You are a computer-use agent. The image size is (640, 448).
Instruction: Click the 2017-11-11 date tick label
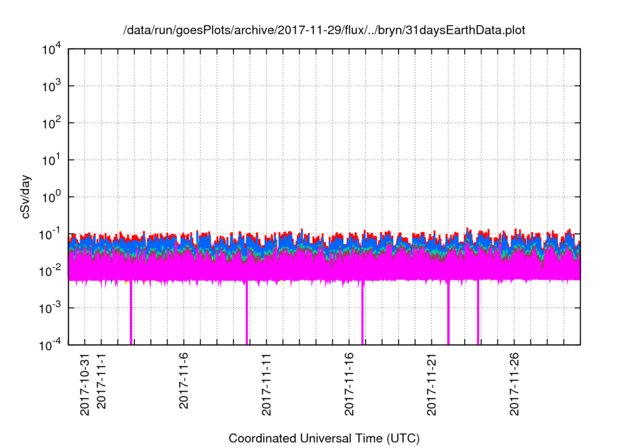[x=266, y=384]
